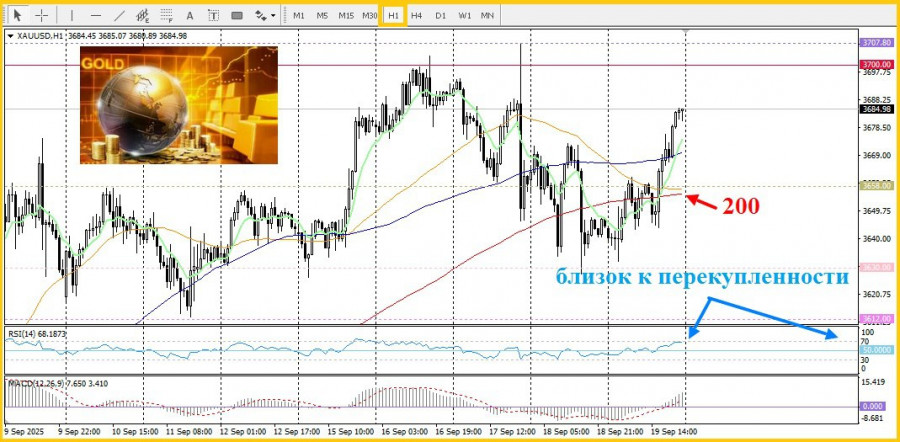
Task: Switch chart to H4 timeframe
Action: coord(417,15)
